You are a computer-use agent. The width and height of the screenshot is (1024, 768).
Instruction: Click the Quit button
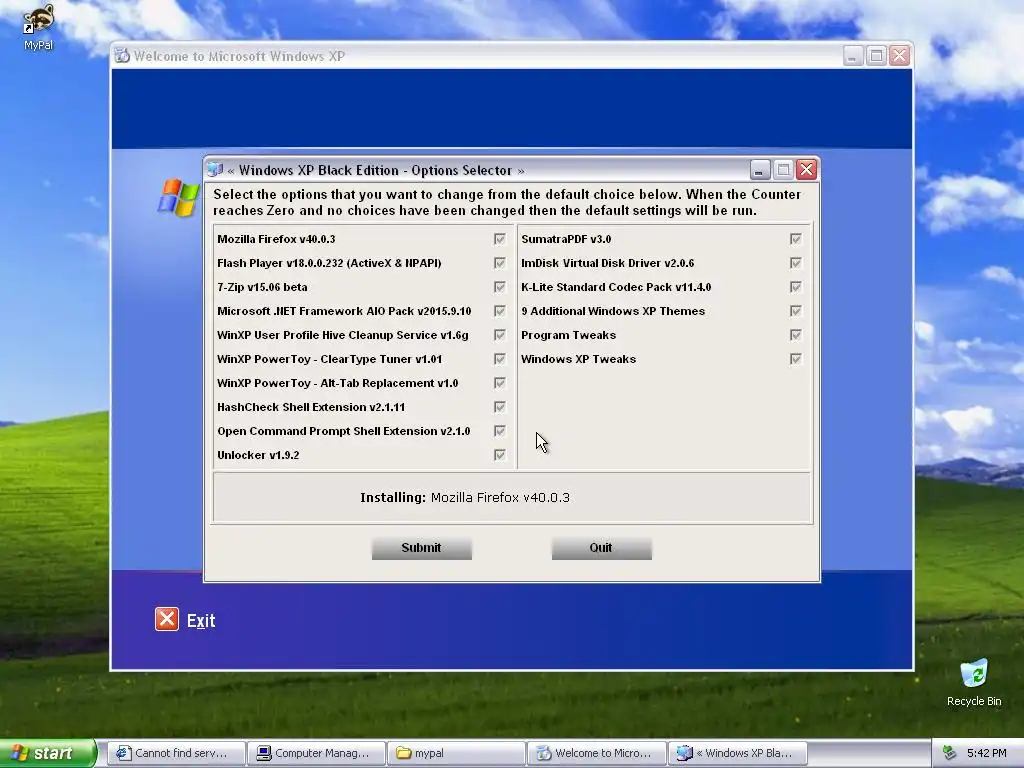pyautogui.click(x=601, y=548)
